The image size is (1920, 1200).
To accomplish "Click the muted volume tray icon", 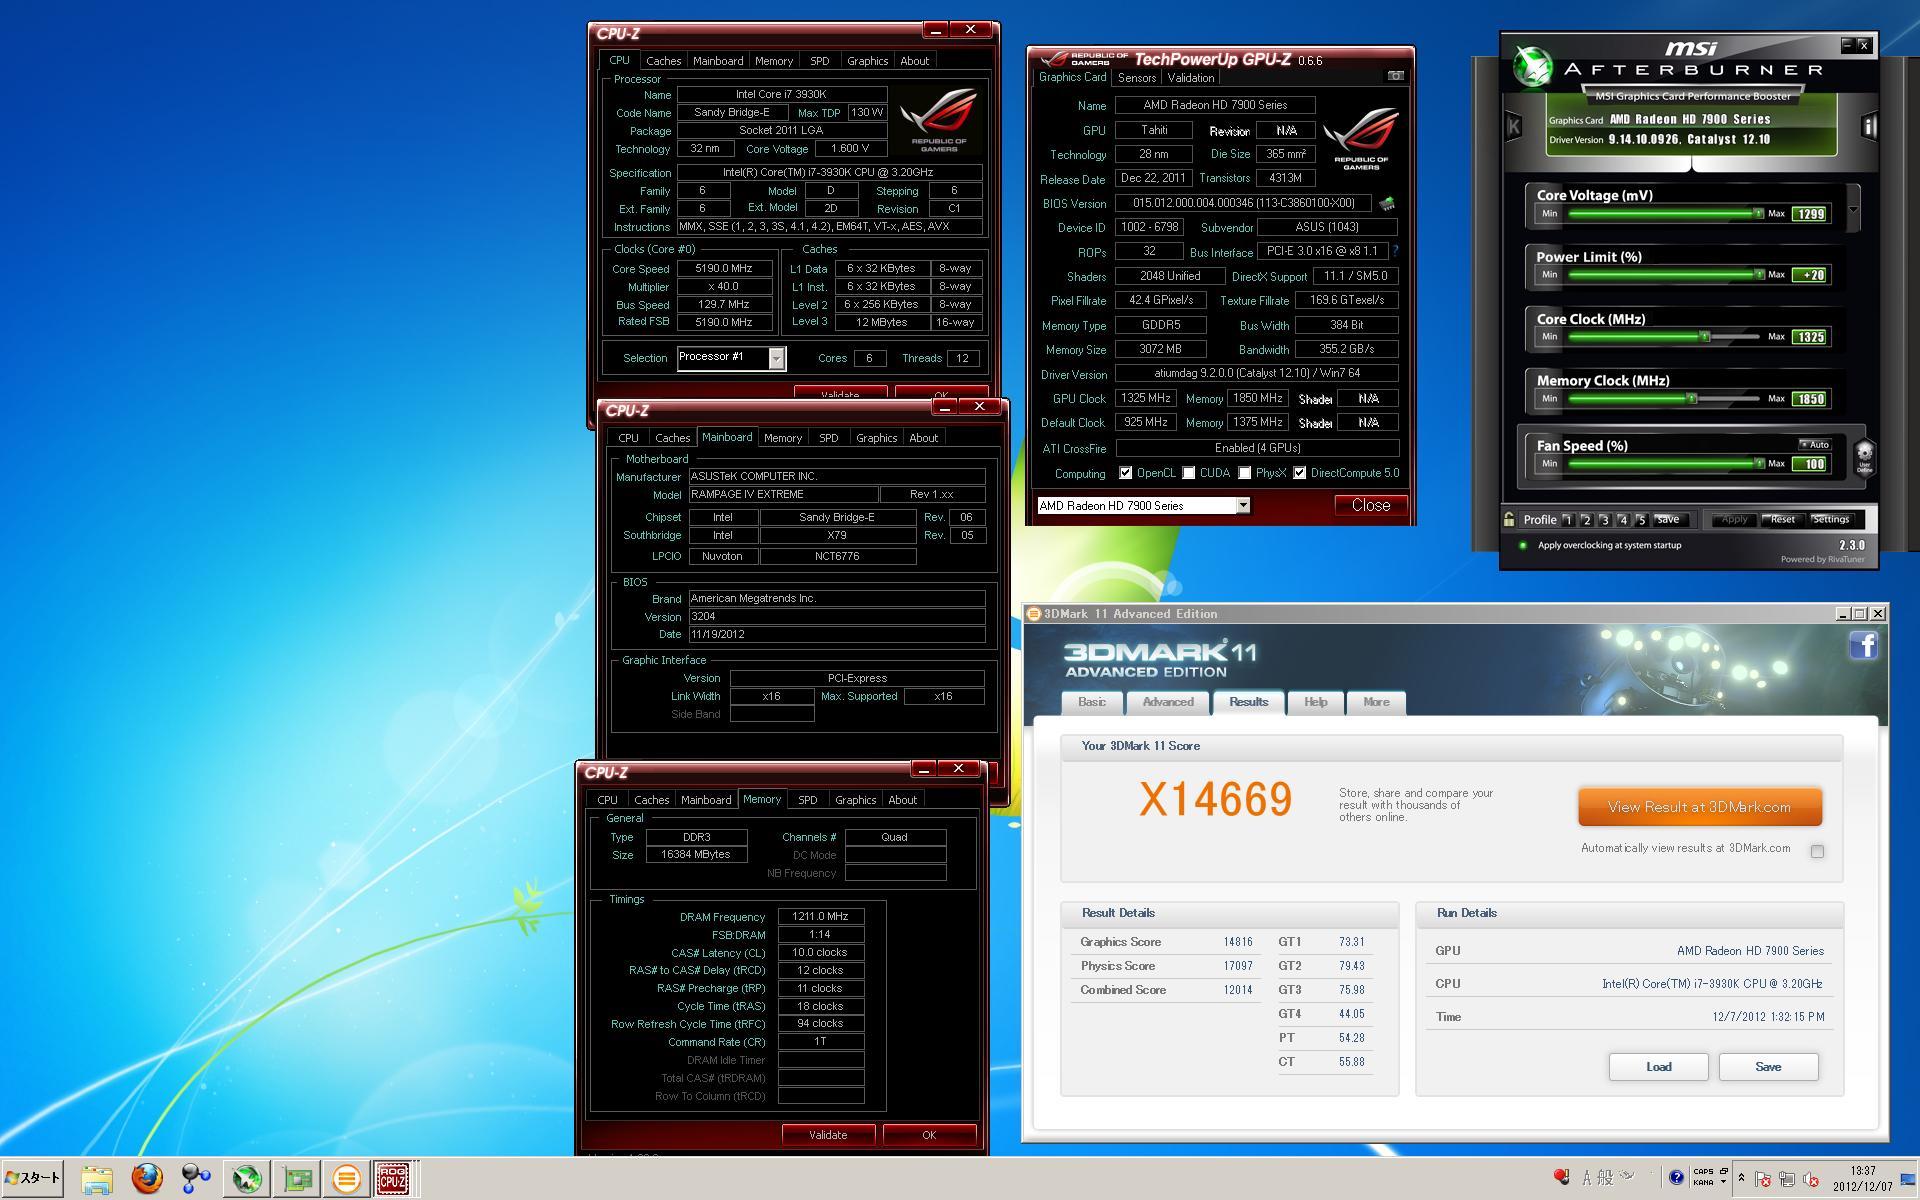I will coord(1810,1180).
